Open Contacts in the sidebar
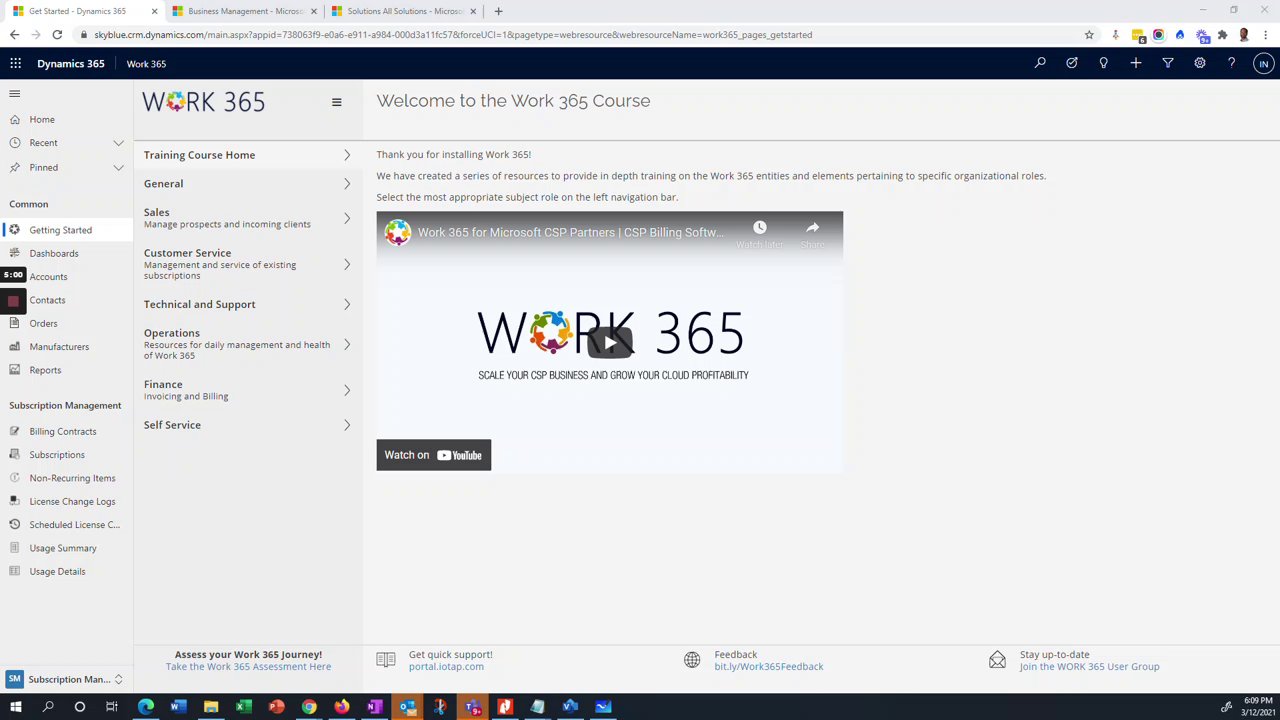1280x720 pixels. 47,300
